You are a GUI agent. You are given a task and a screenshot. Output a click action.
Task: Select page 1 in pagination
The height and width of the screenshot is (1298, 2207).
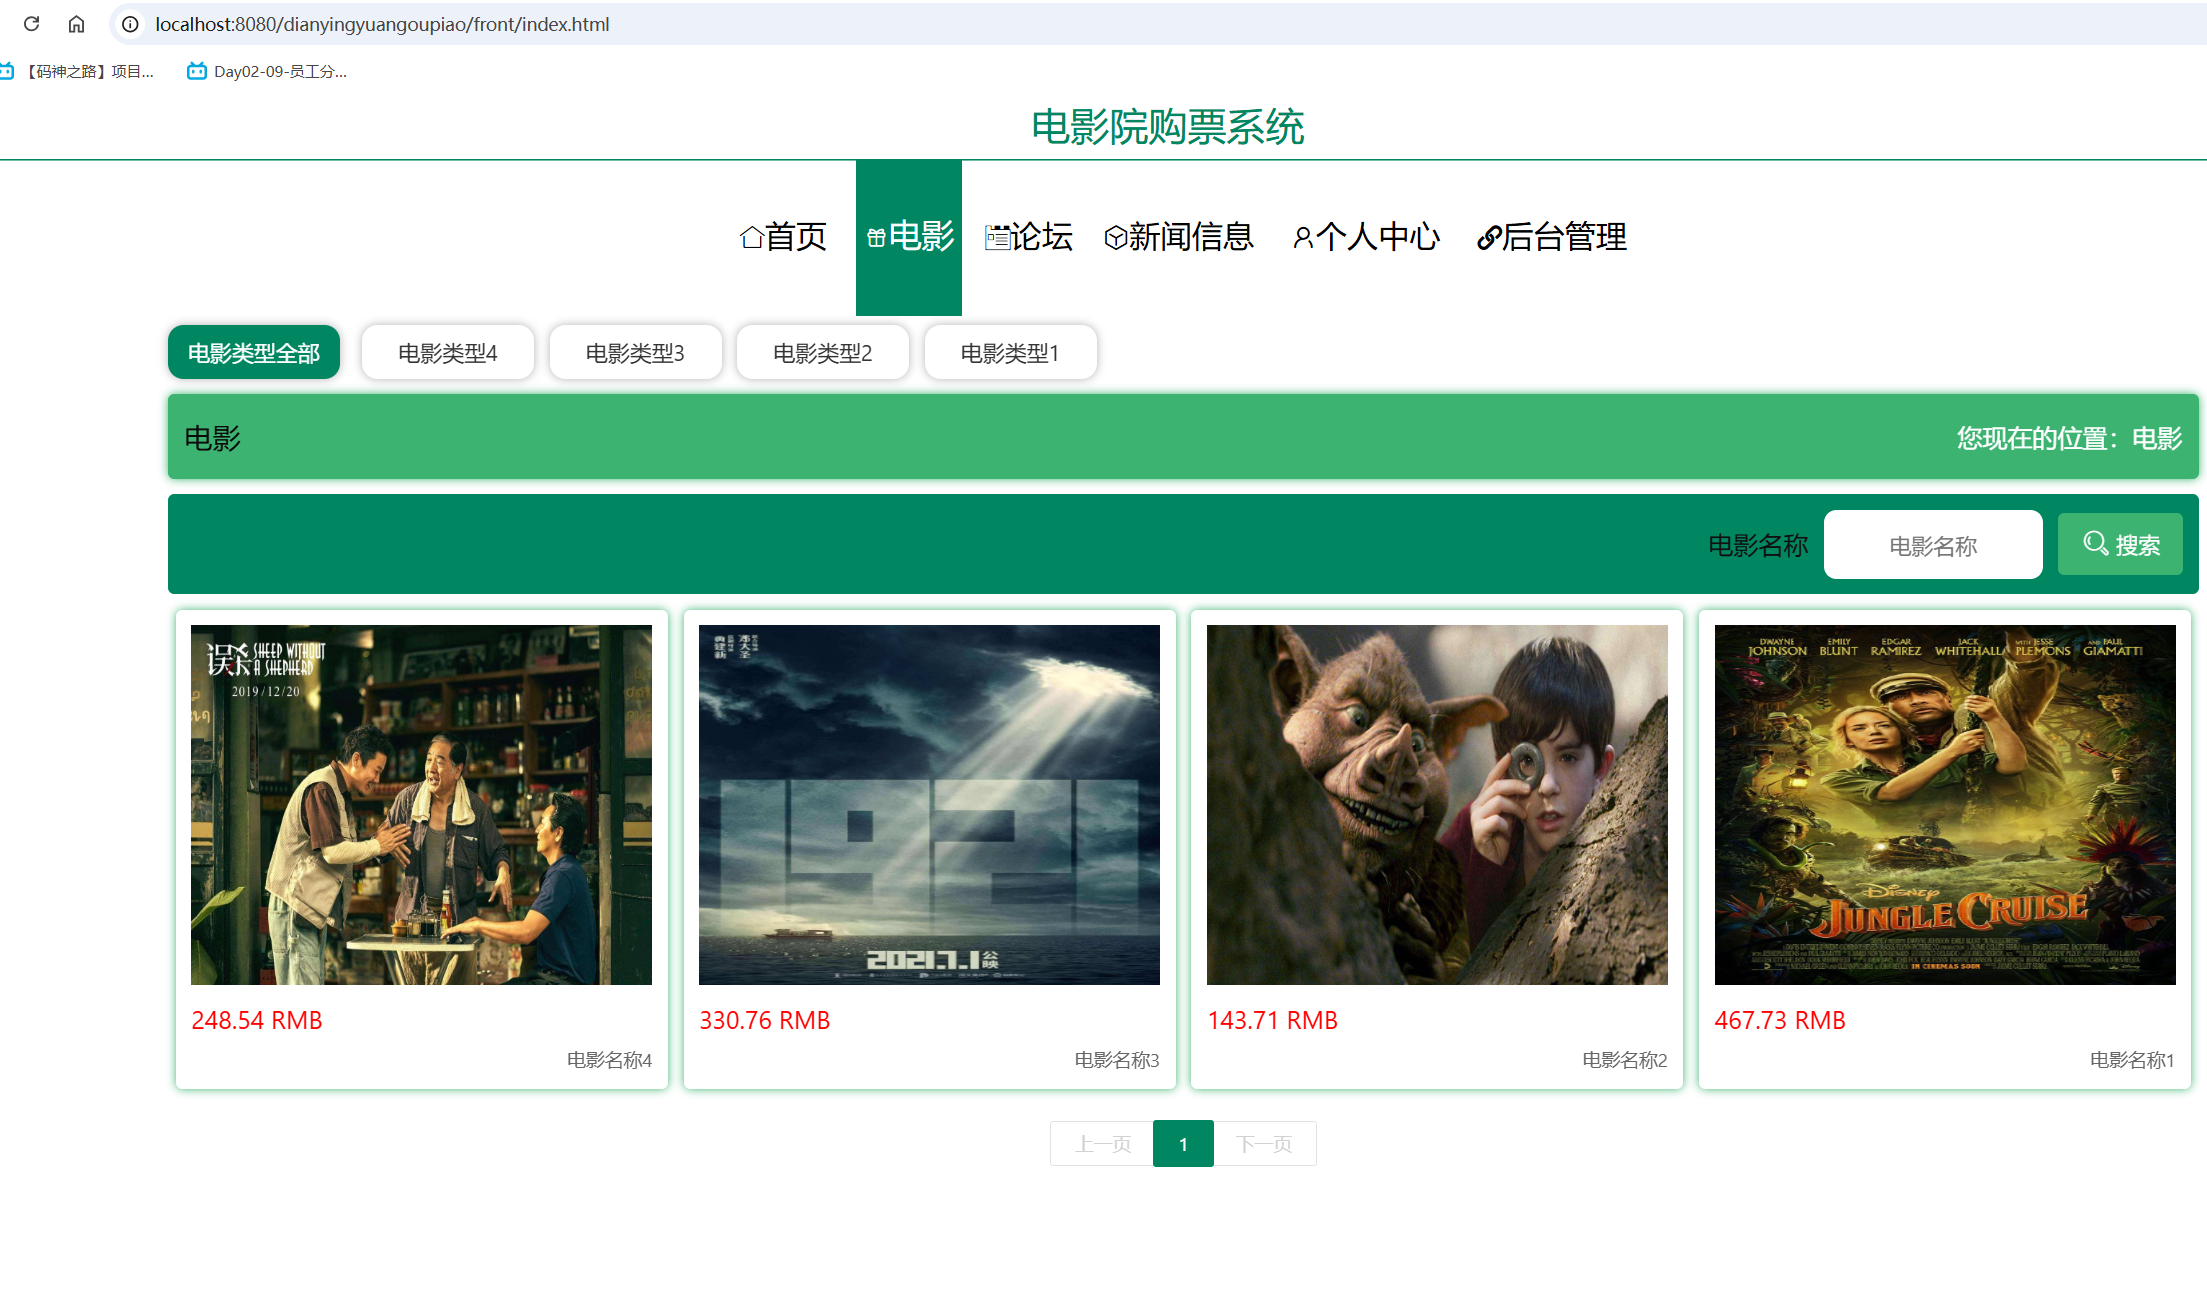[1183, 1144]
